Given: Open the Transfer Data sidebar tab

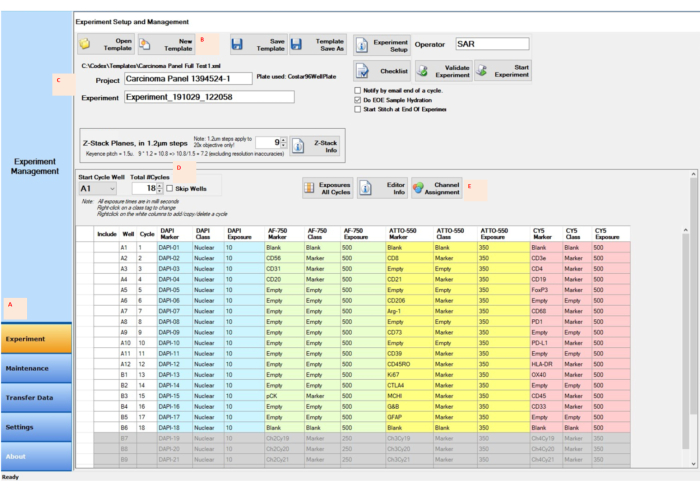Looking at the screenshot, I should pyautogui.click(x=36, y=398).
